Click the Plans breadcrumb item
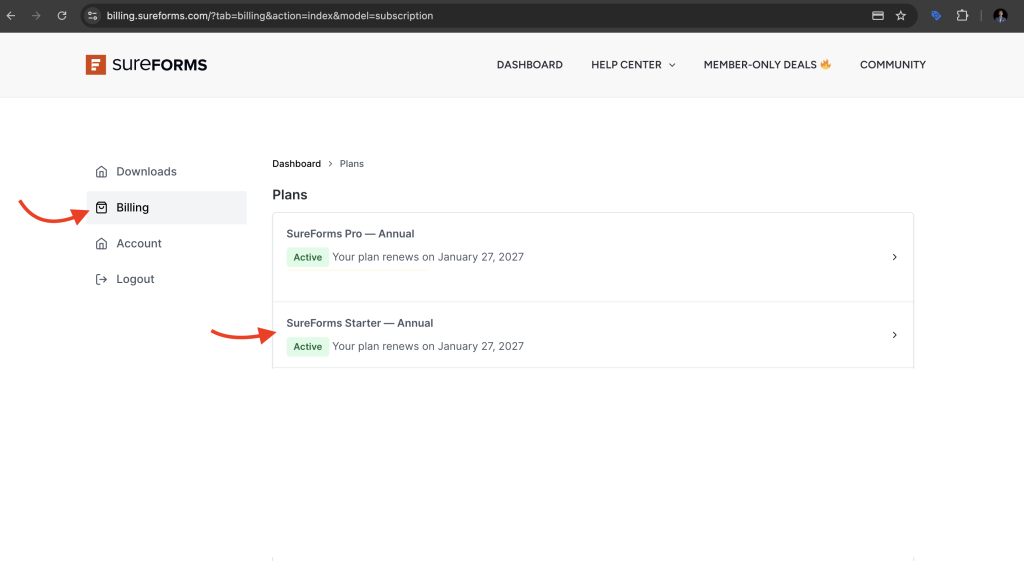Screen dimensions: 1024x561 351,164
